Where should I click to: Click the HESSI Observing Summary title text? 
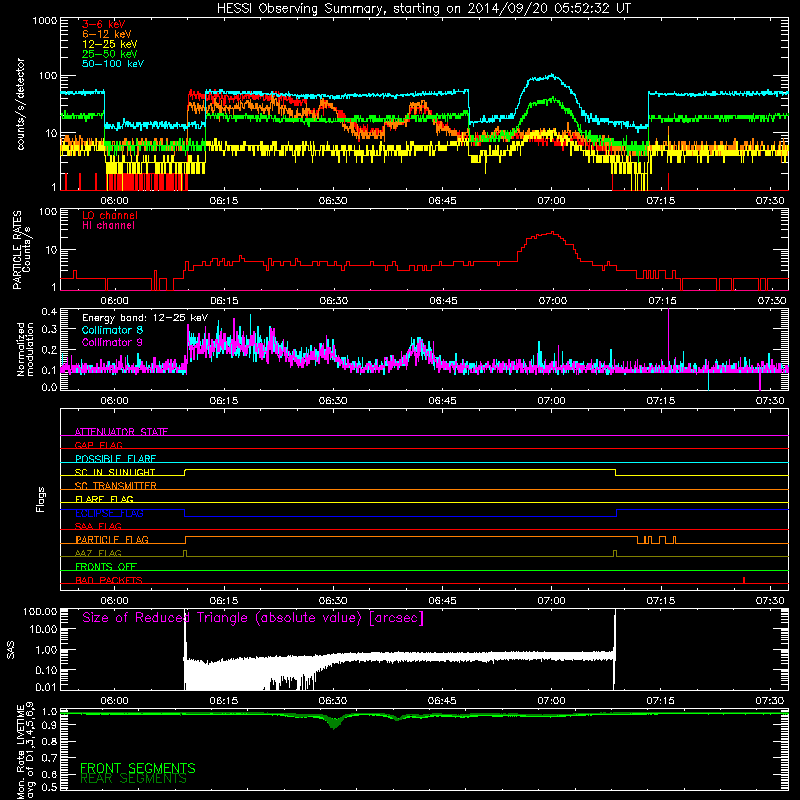pyautogui.click(x=423, y=9)
